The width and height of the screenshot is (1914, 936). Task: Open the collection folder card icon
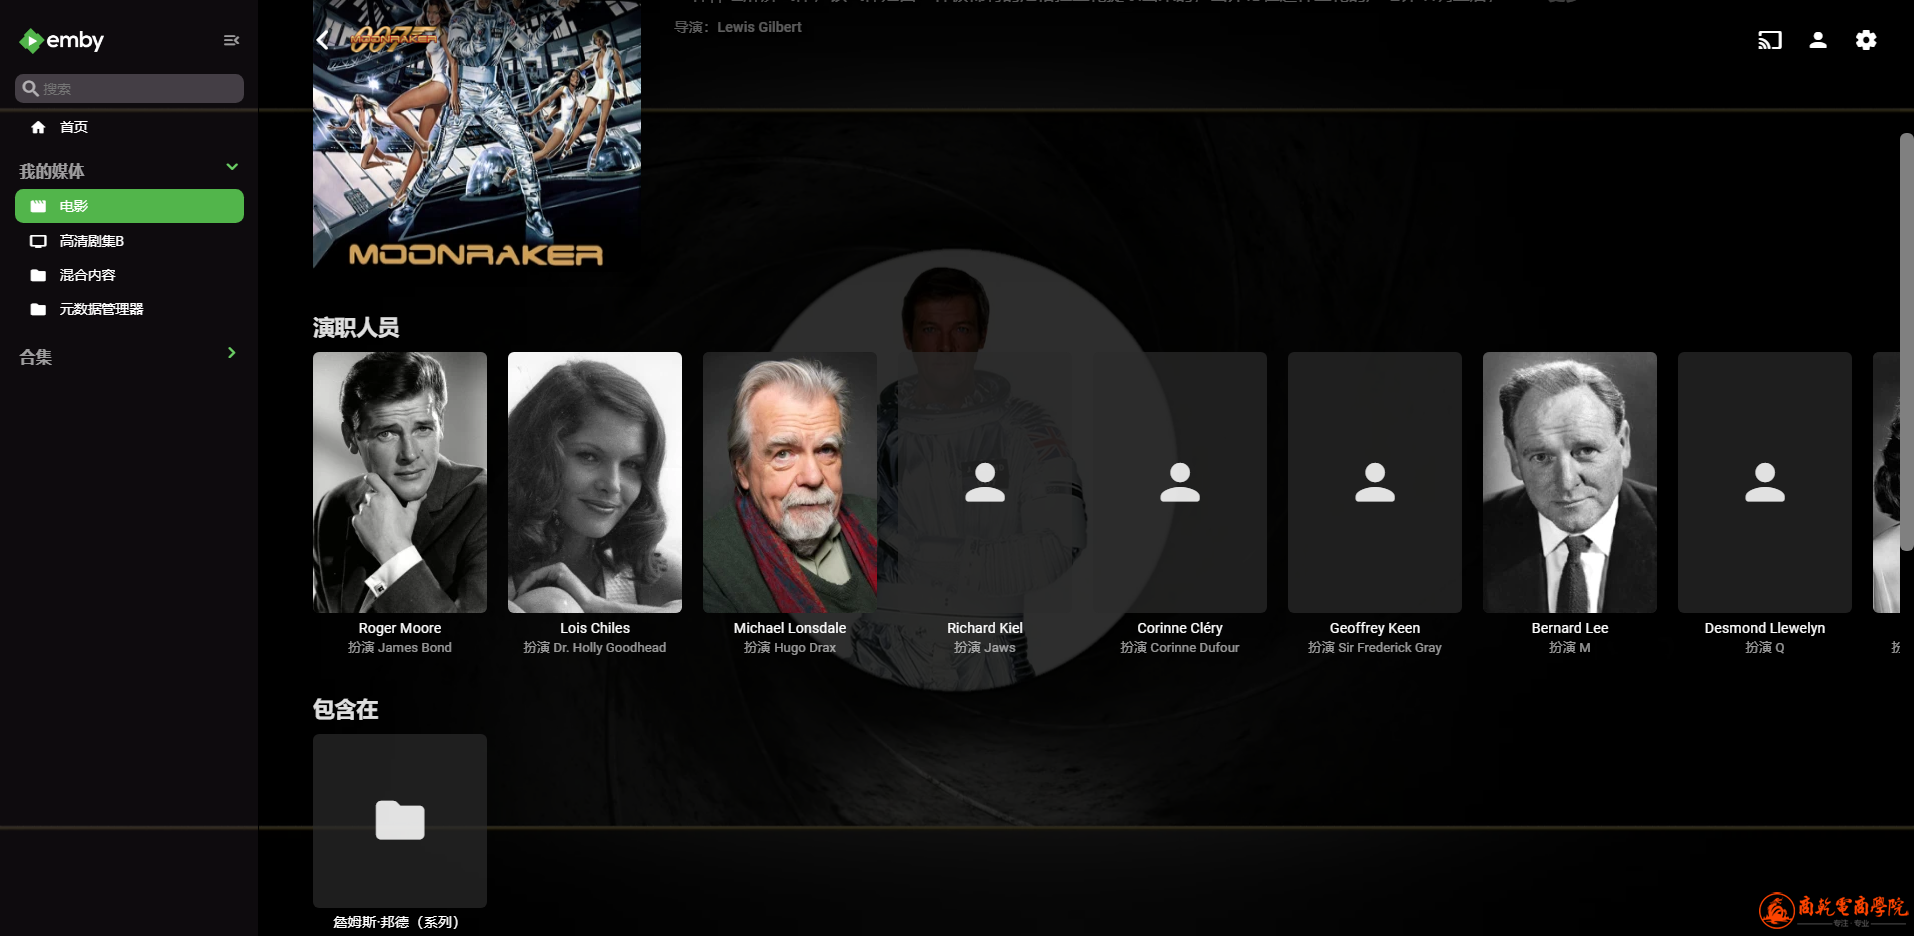[x=400, y=821]
